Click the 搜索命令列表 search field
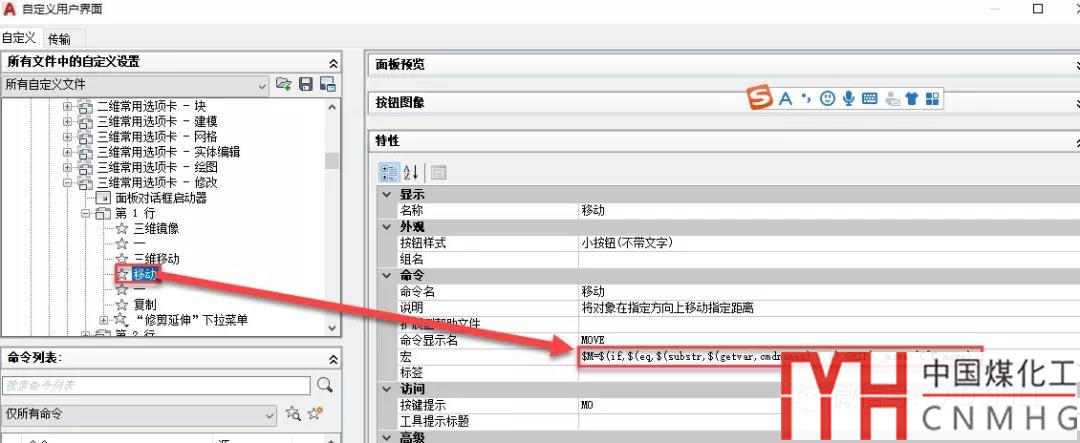 pos(155,385)
